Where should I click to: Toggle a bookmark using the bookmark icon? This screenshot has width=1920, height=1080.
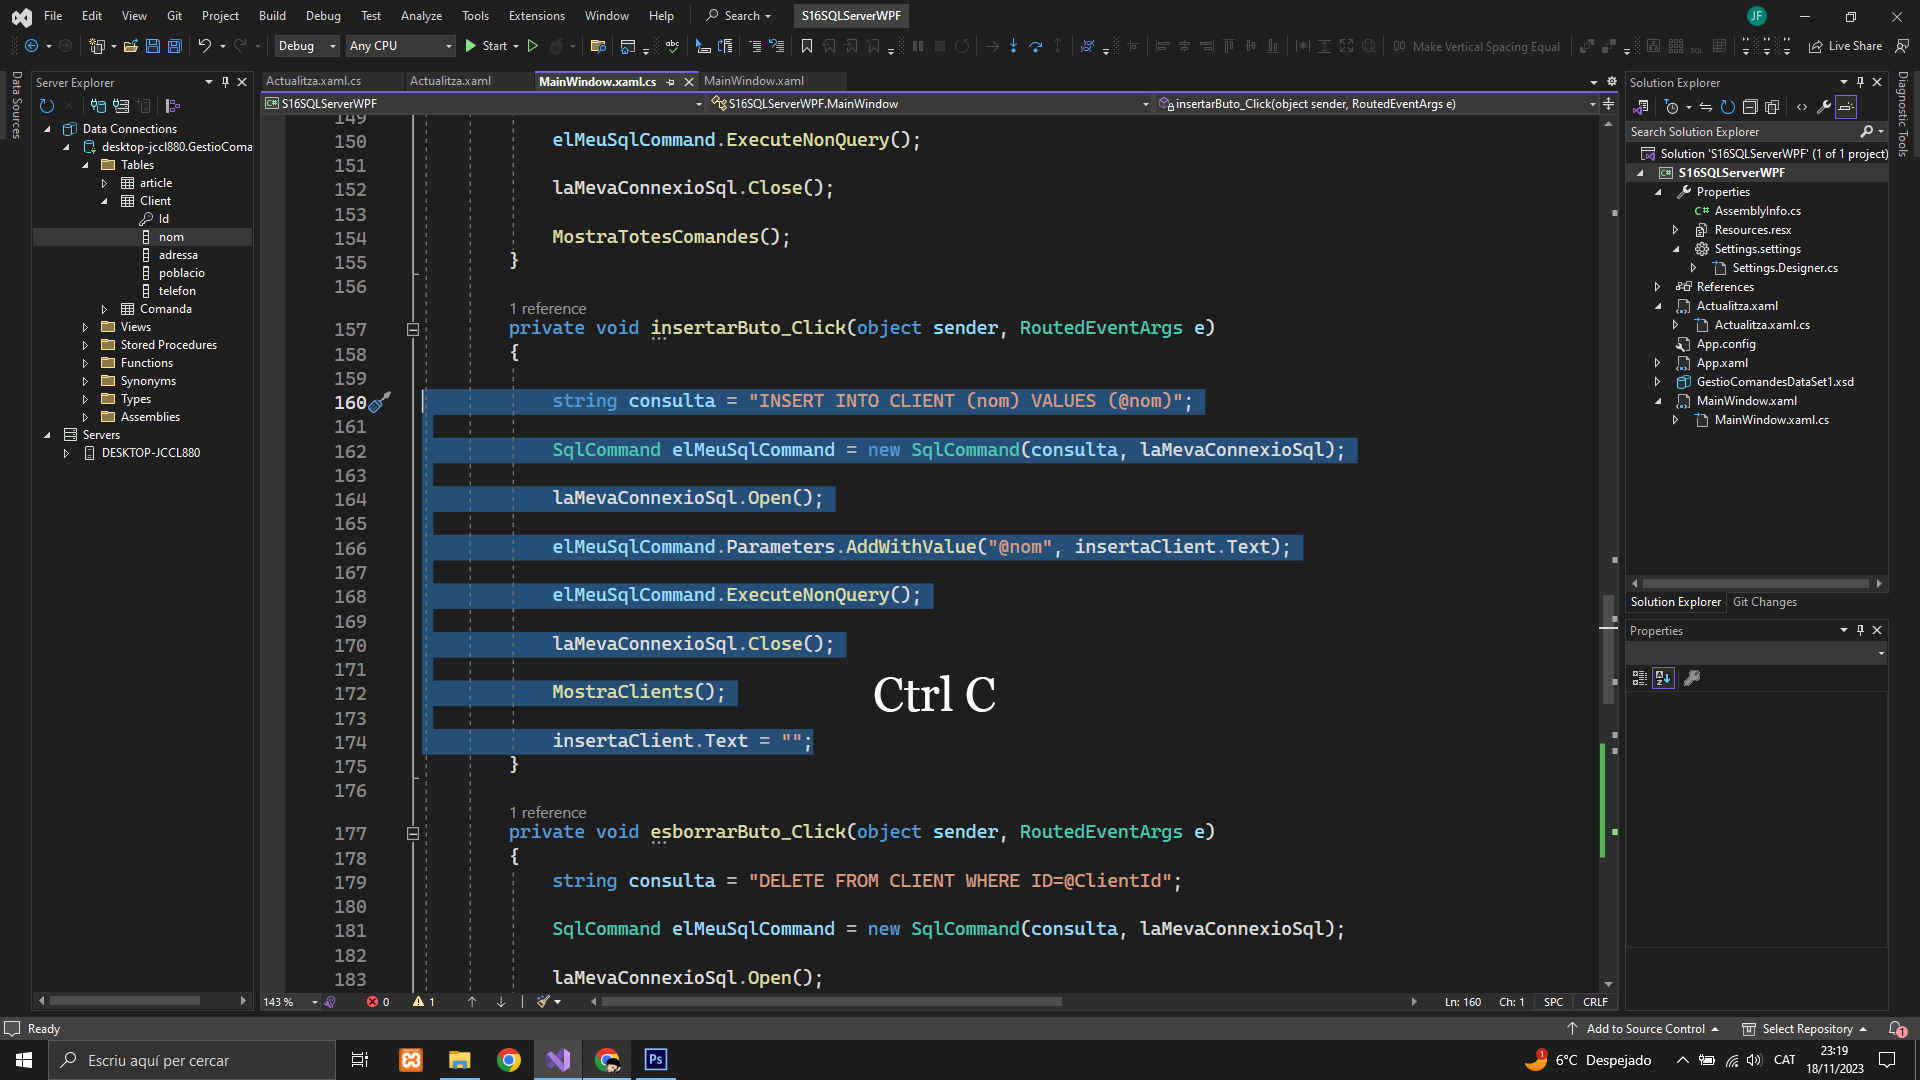[x=806, y=46]
